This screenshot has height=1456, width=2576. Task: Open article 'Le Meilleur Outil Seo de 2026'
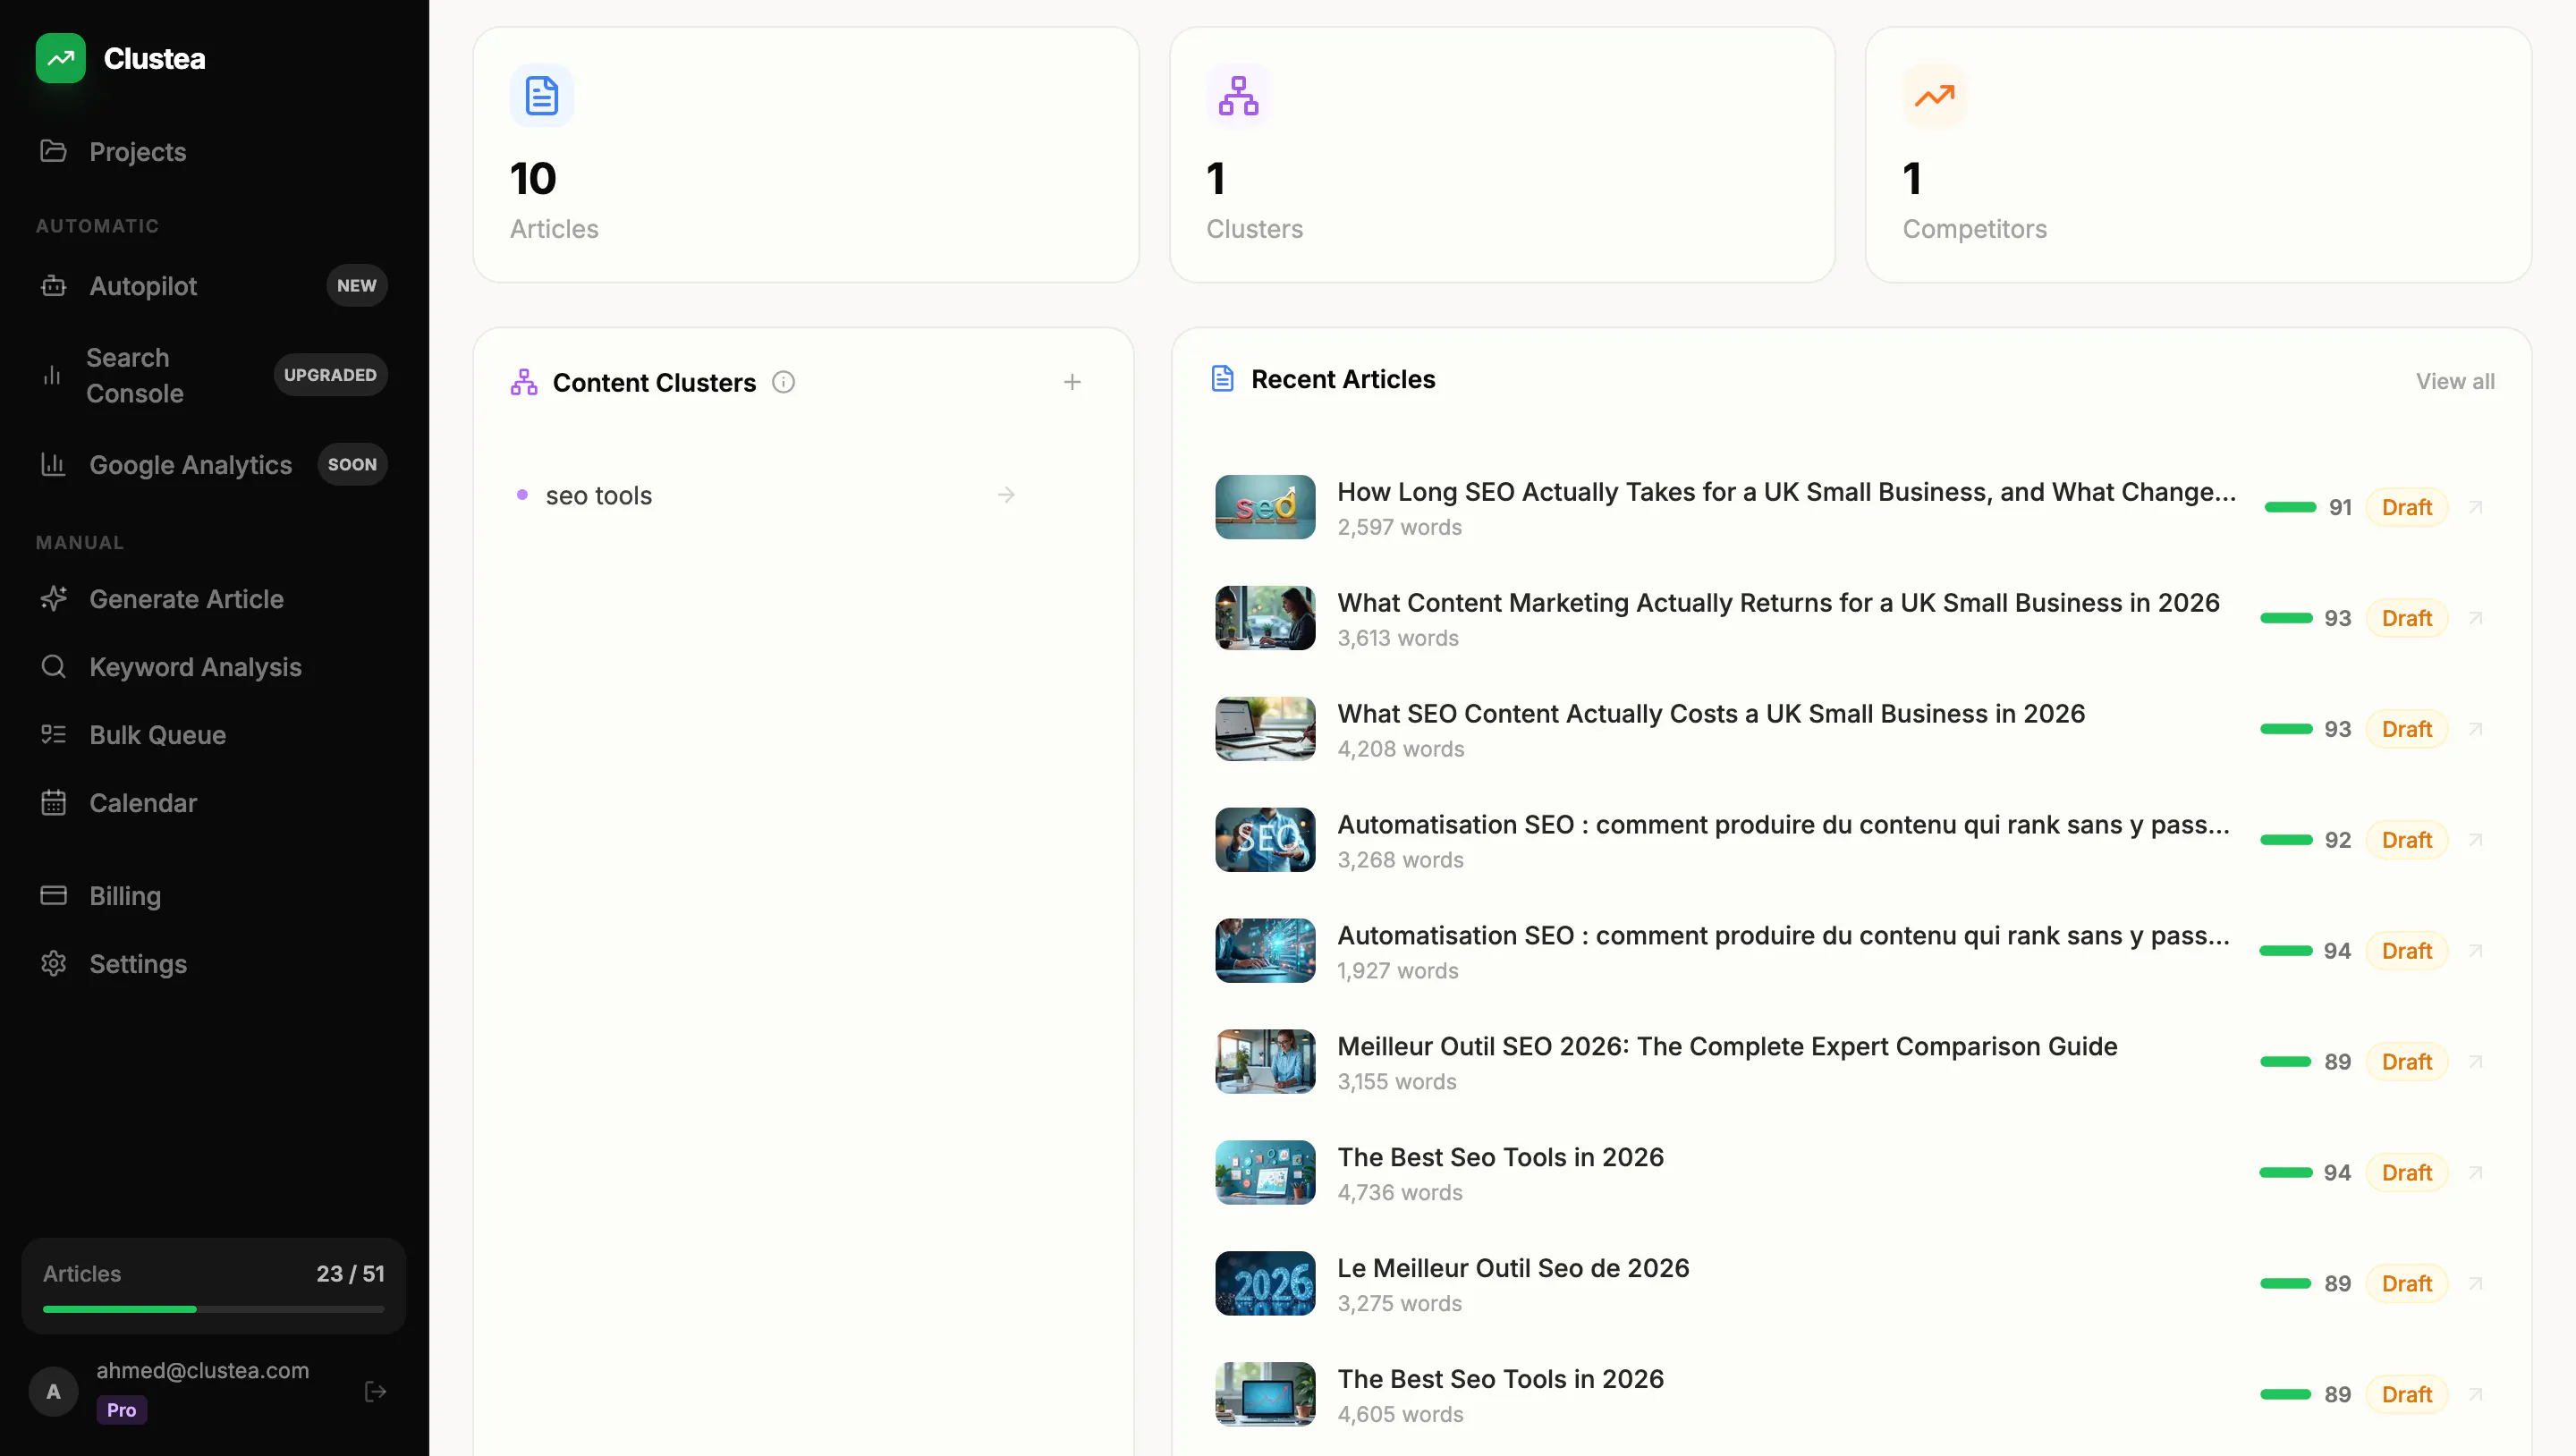tap(1513, 1268)
